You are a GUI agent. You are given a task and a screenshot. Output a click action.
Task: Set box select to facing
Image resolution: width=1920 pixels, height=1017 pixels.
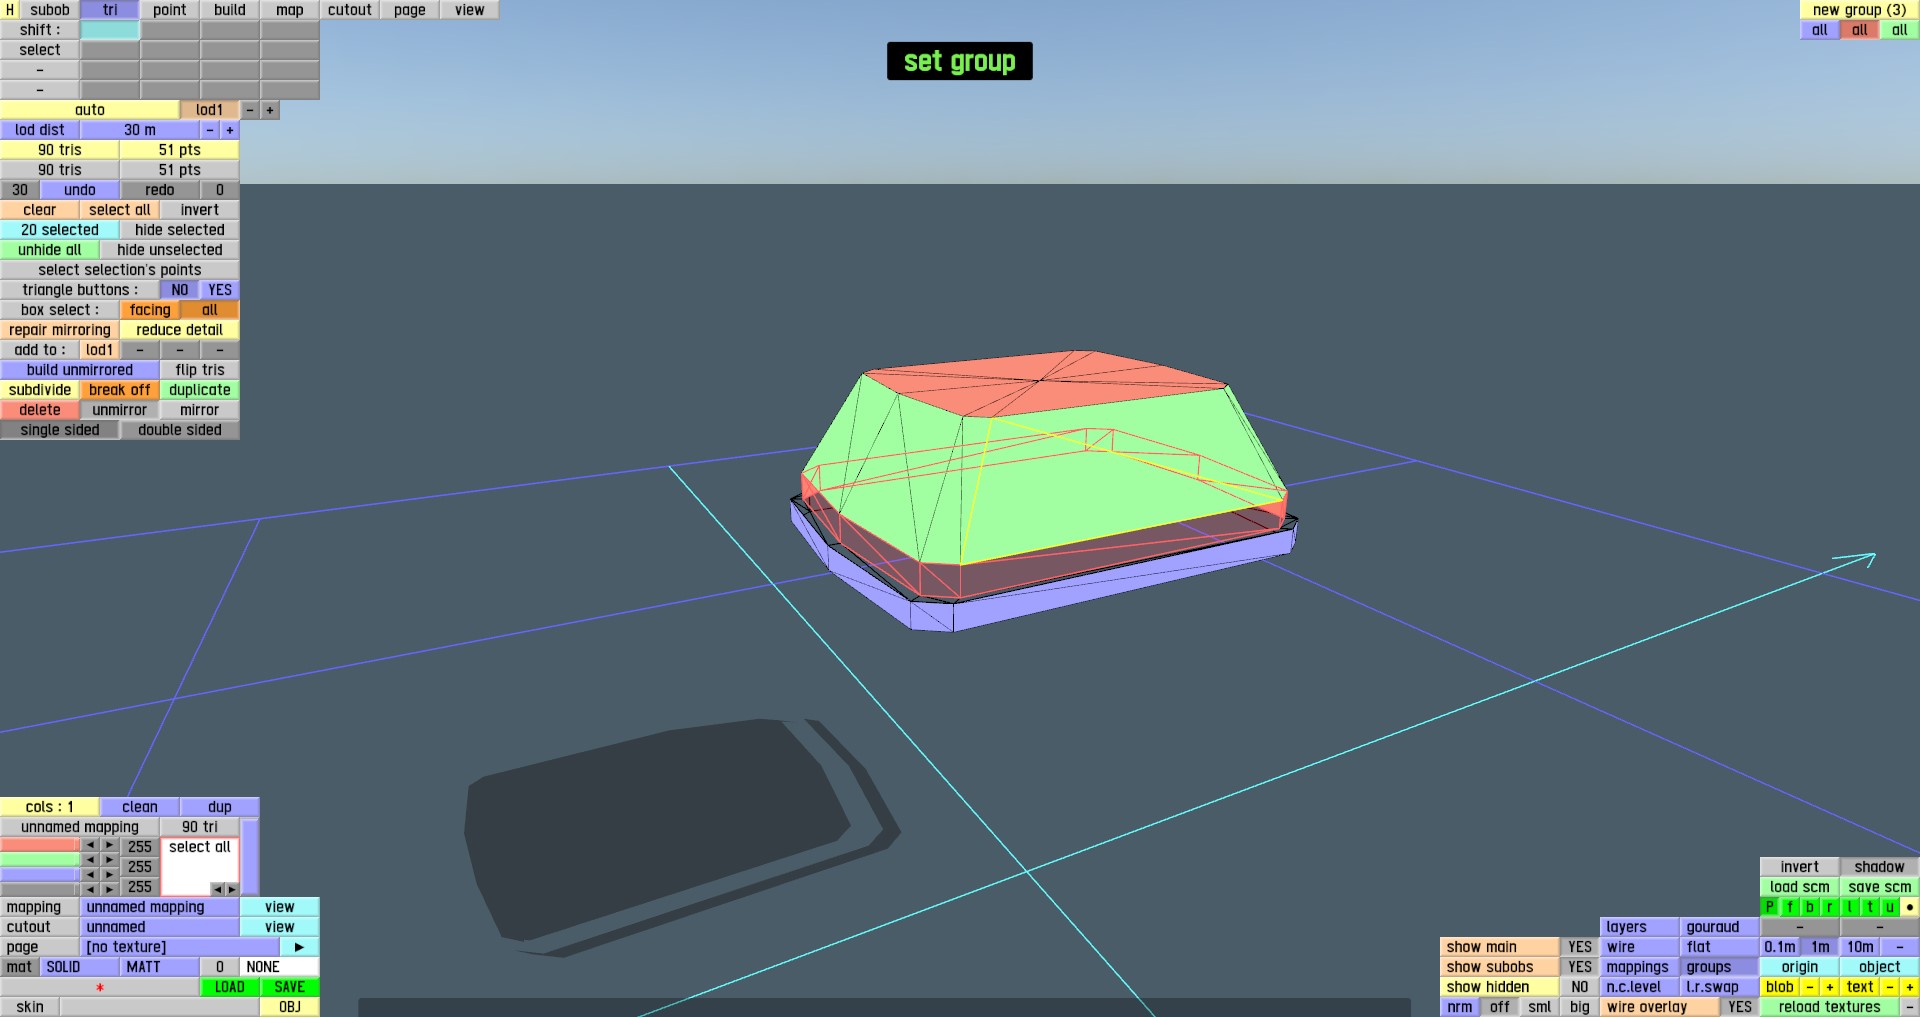(150, 310)
